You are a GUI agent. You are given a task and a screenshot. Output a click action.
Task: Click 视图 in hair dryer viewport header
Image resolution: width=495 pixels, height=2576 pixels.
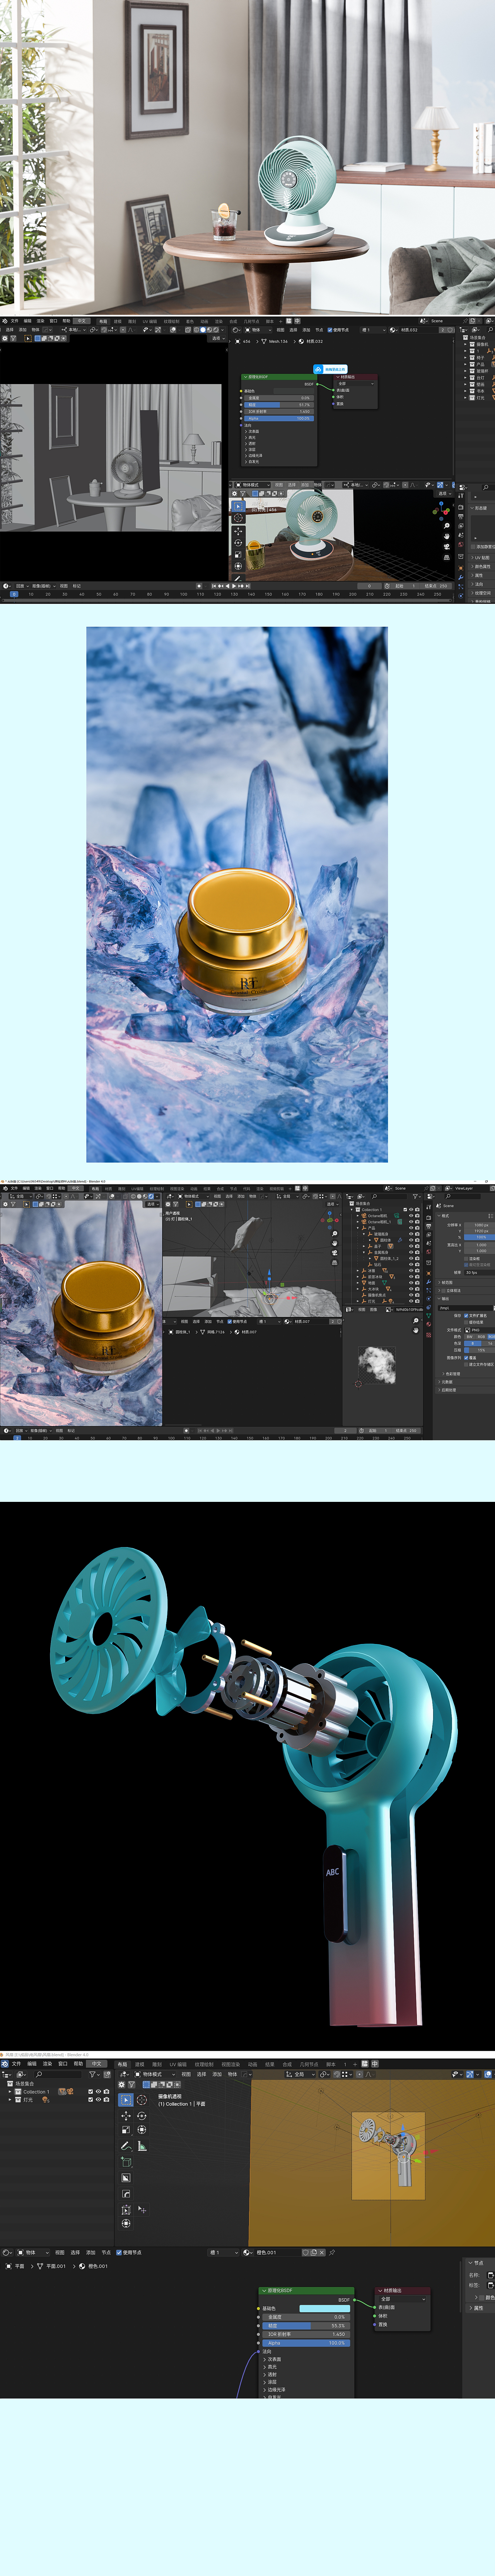(x=186, y=2074)
